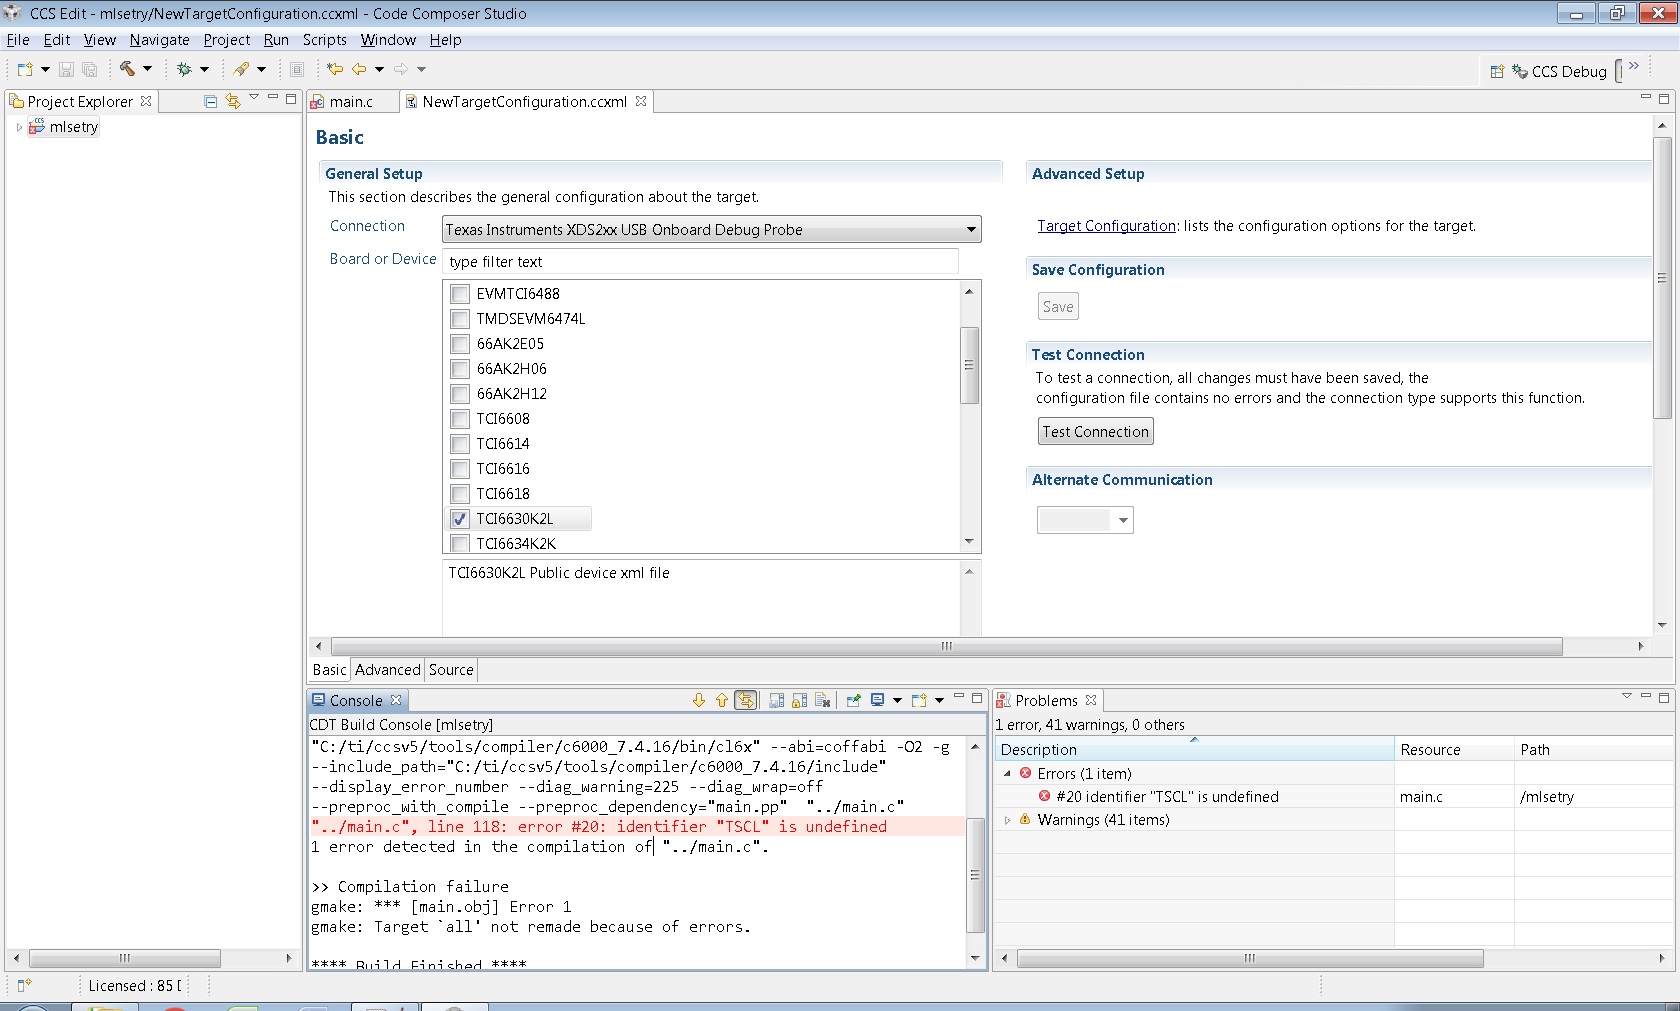Enable the EVMTCI6488 board checkbox
Image resolution: width=1680 pixels, height=1011 pixels.
tap(460, 294)
